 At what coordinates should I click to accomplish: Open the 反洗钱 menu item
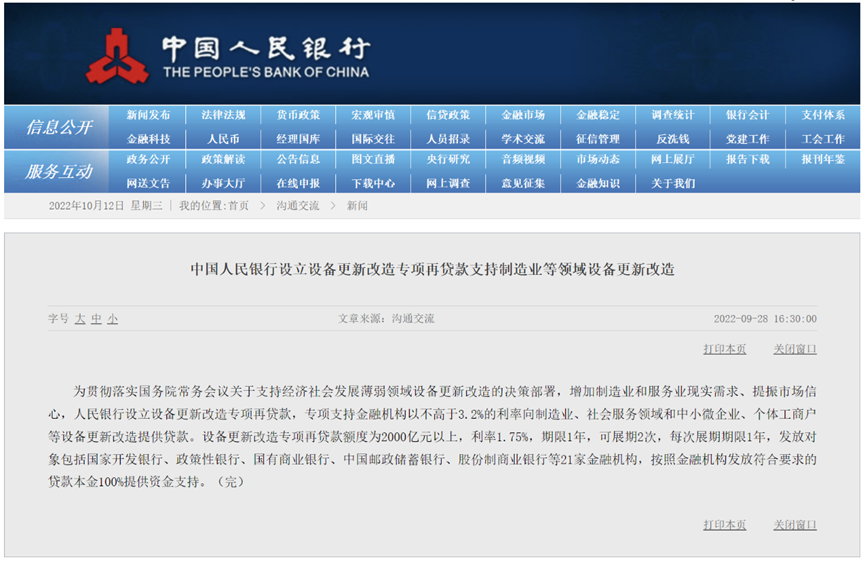click(x=673, y=139)
